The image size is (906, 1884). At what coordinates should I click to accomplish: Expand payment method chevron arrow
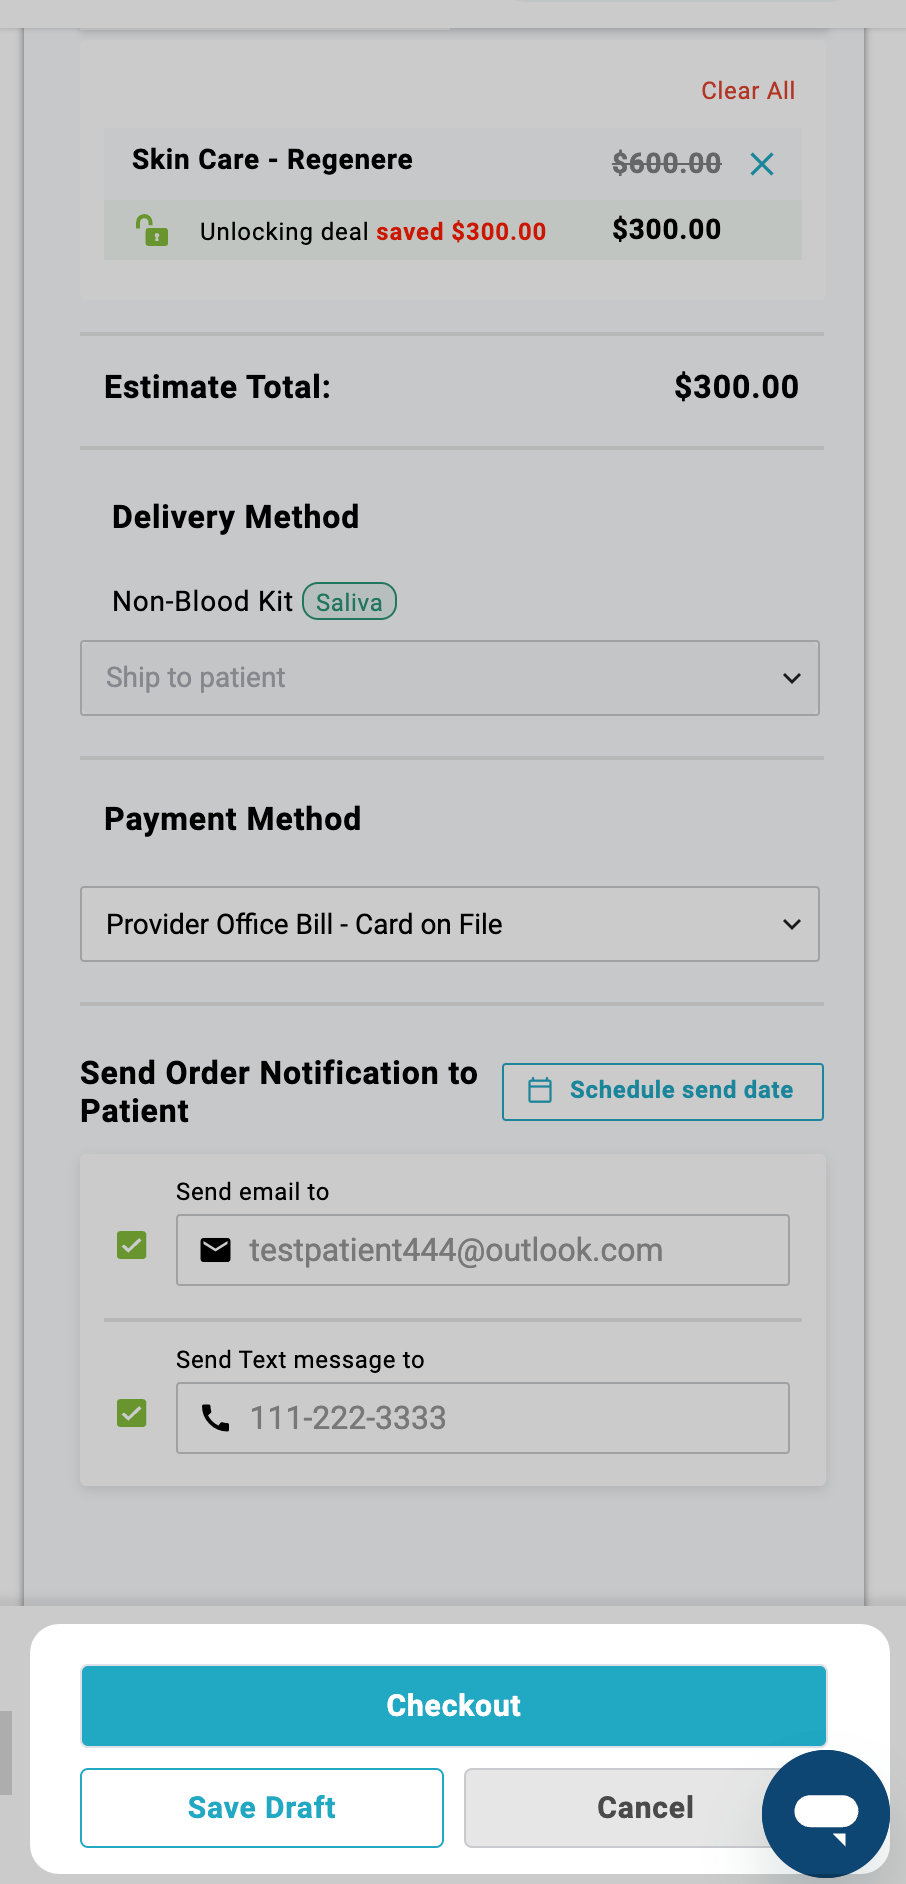pyautogui.click(x=792, y=924)
